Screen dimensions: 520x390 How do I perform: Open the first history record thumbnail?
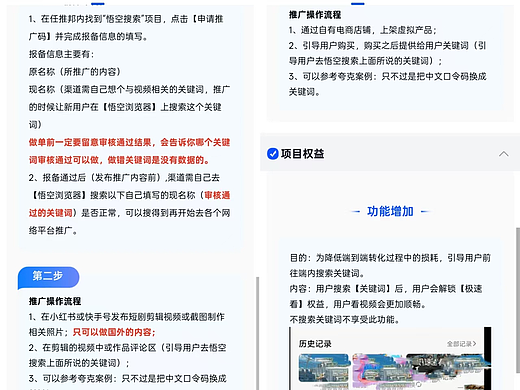[x=324, y=368]
